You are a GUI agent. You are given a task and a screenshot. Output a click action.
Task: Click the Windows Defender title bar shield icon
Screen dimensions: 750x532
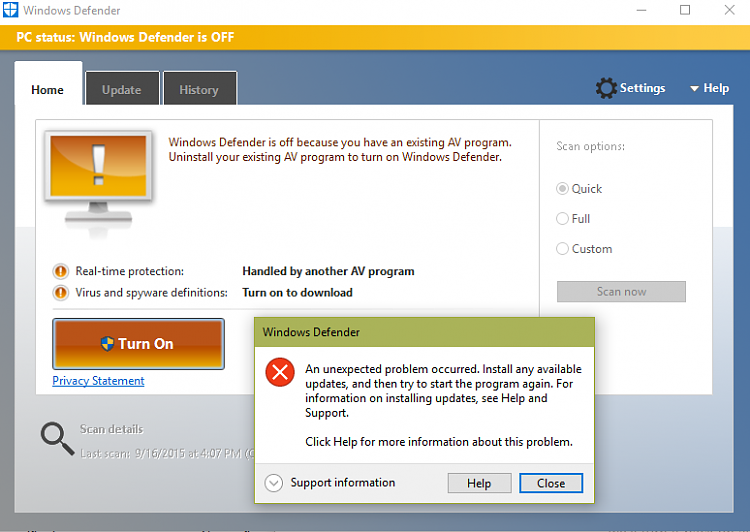(10, 10)
